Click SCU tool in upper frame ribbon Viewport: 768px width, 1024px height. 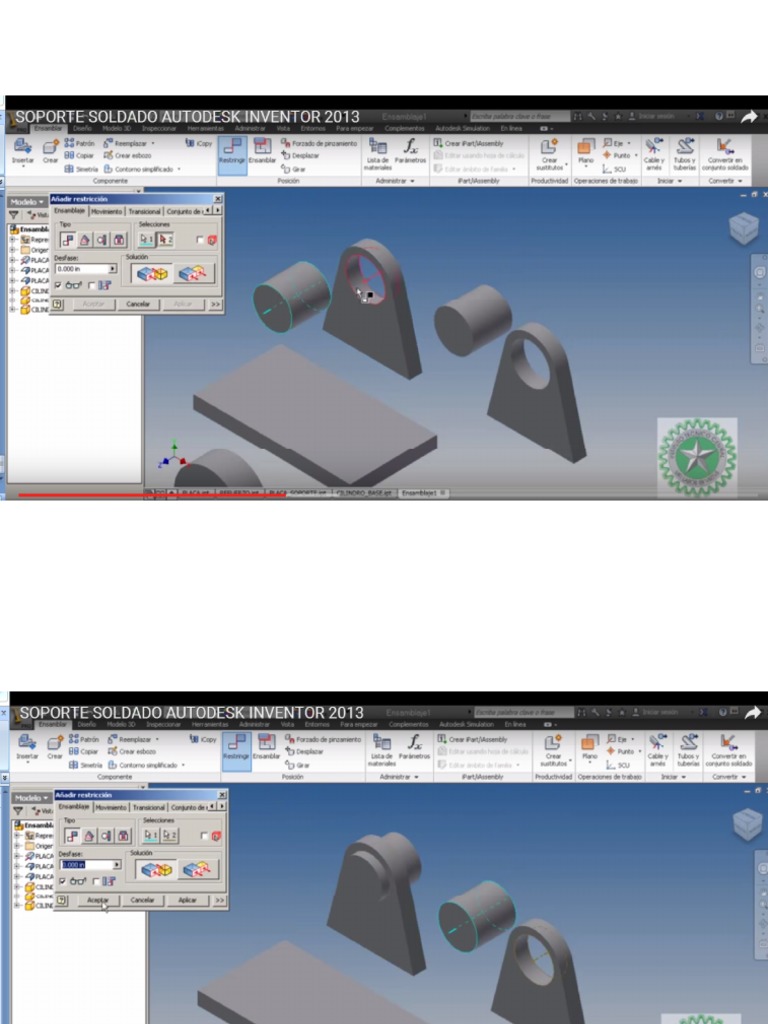coord(614,169)
